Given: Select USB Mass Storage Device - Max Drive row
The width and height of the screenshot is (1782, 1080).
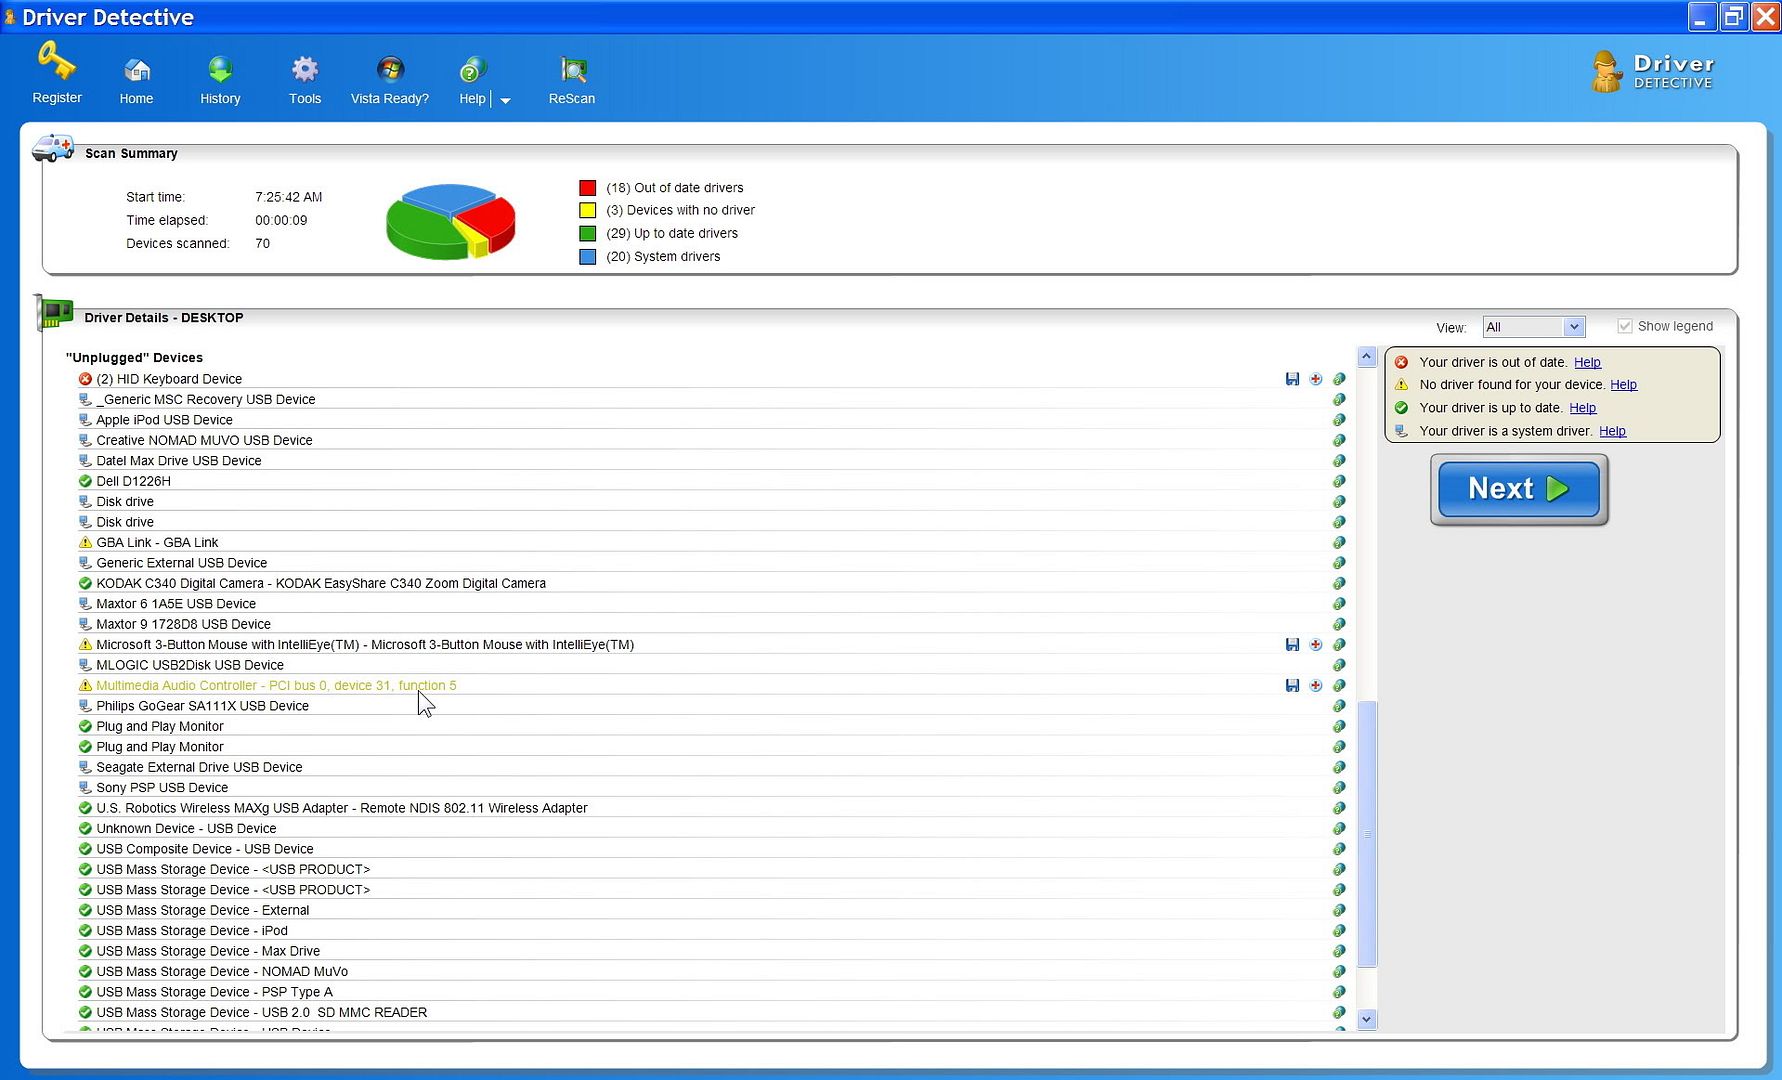Looking at the screenshot, I should click(x=710, y=951).
